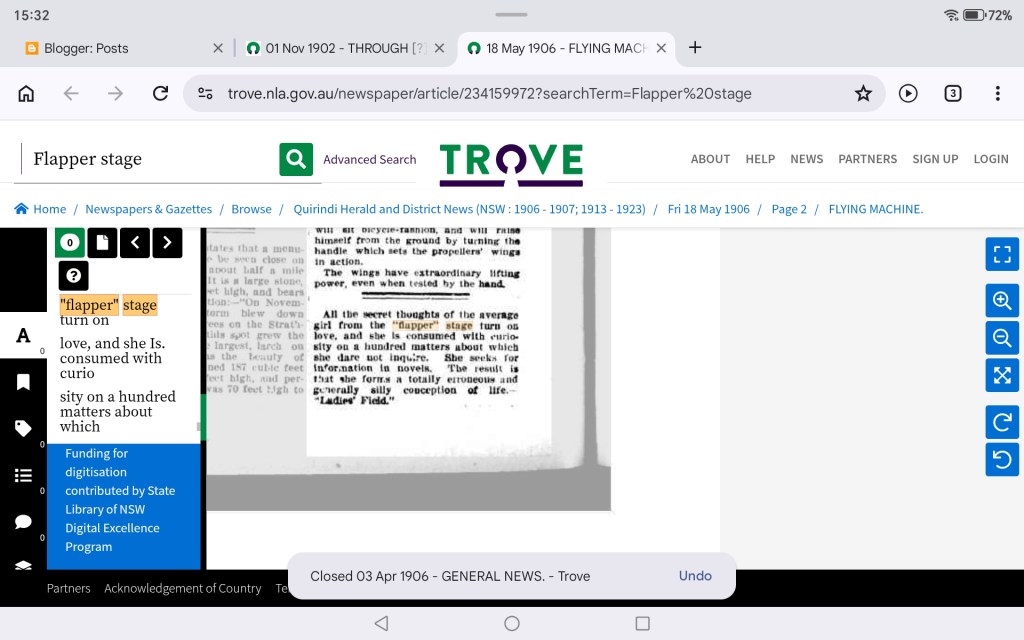Open the comments panel in sidebar
This screenshot has width=1024, height=640.
coord(23,522)
